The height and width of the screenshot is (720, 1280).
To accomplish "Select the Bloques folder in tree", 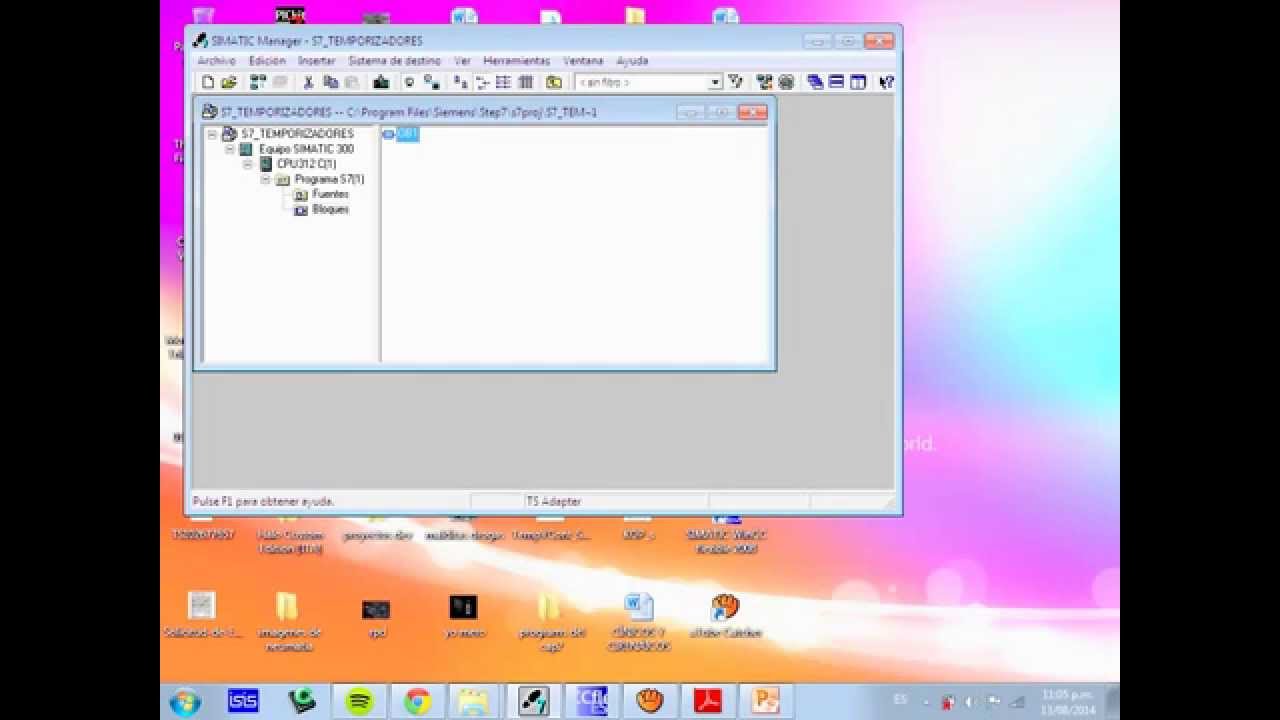I will point(330,210).
